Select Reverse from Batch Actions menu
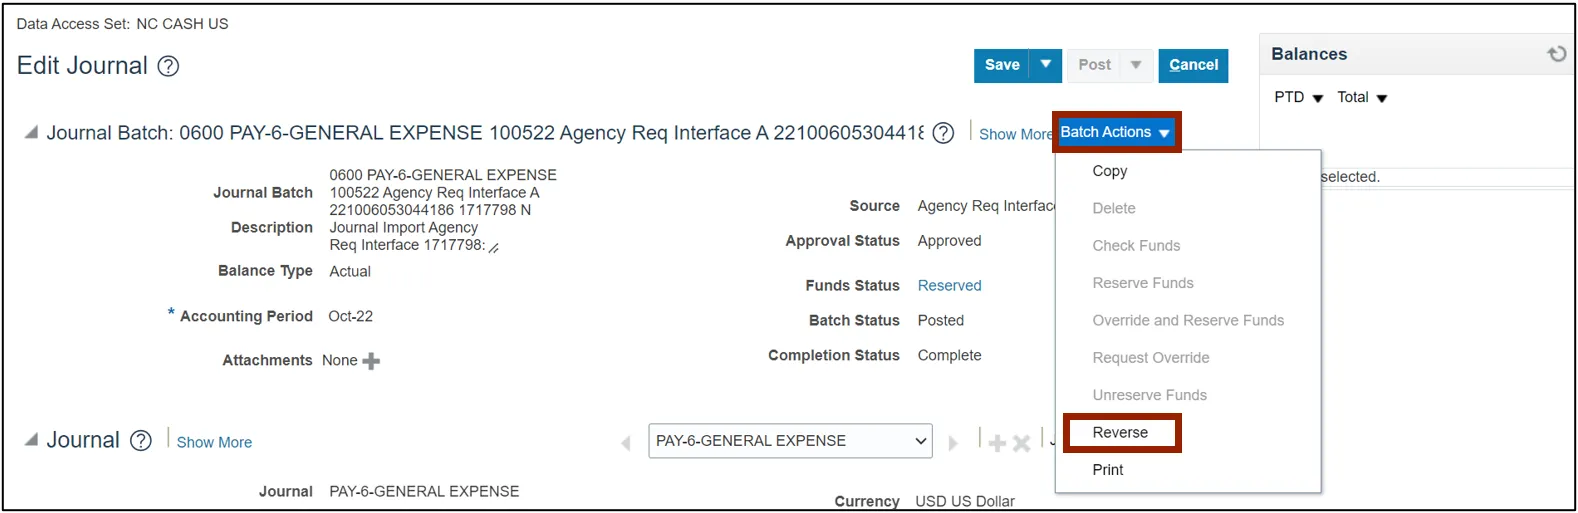1578x513 pixels. tap(1120, 433)
